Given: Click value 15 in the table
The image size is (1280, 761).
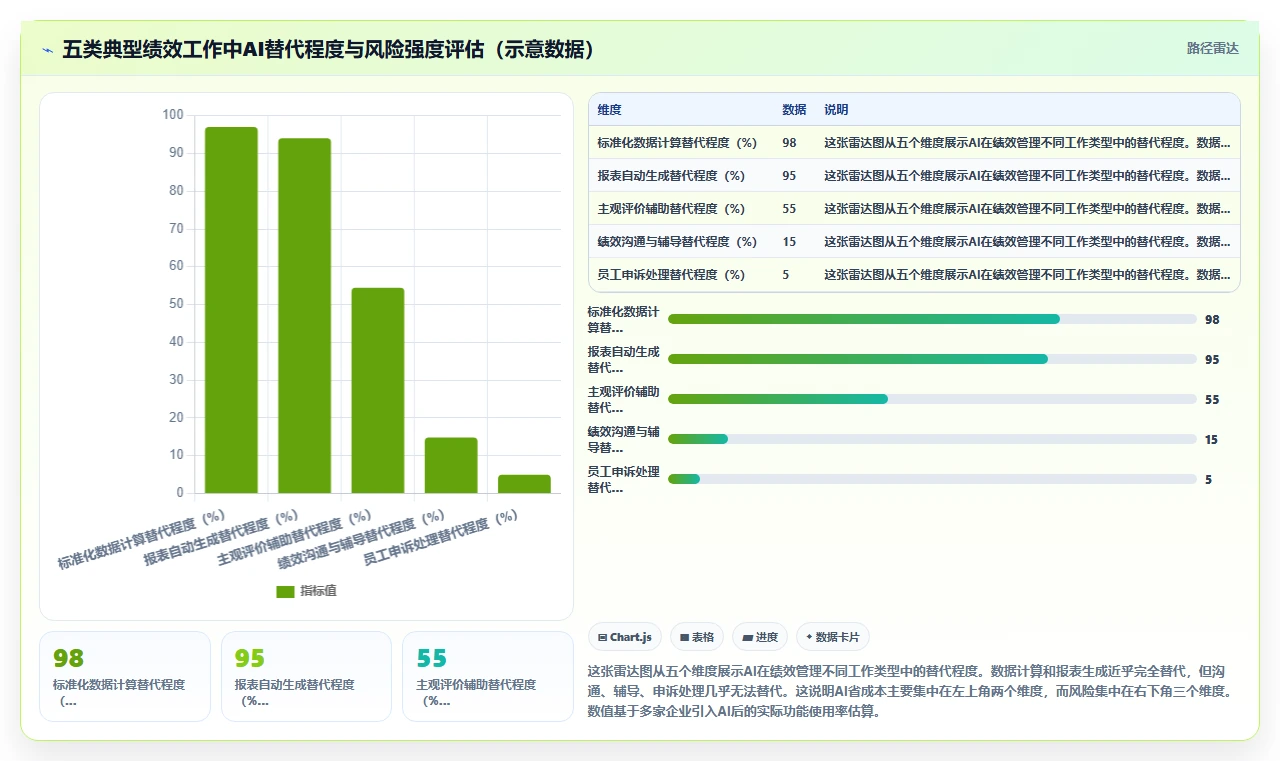Looking at the screenshot, I should pos(789,242).
